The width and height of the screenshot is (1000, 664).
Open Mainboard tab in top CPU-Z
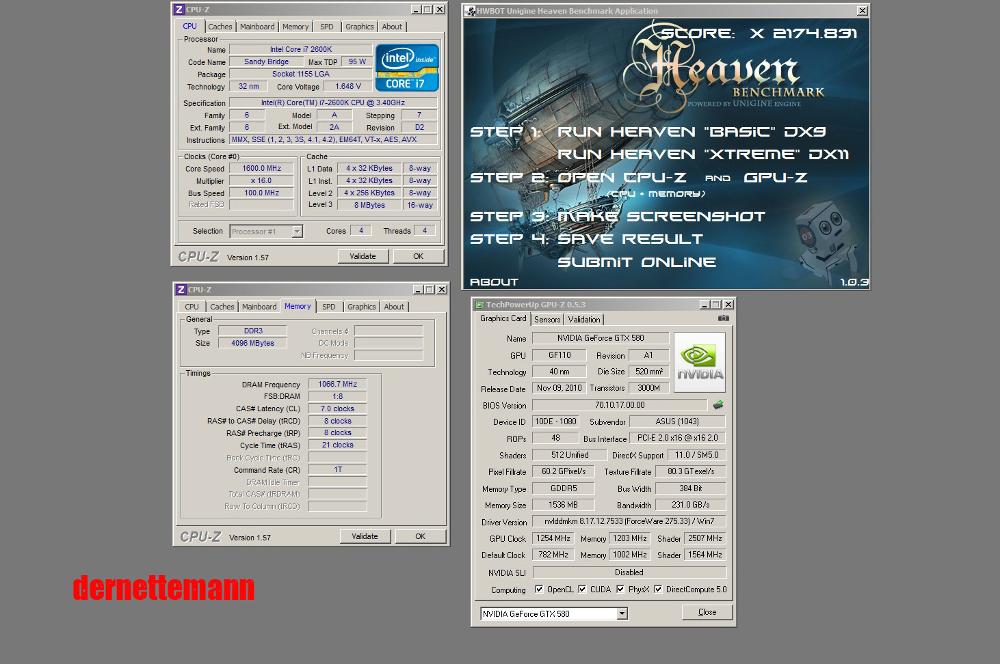[x=257, y=27]
